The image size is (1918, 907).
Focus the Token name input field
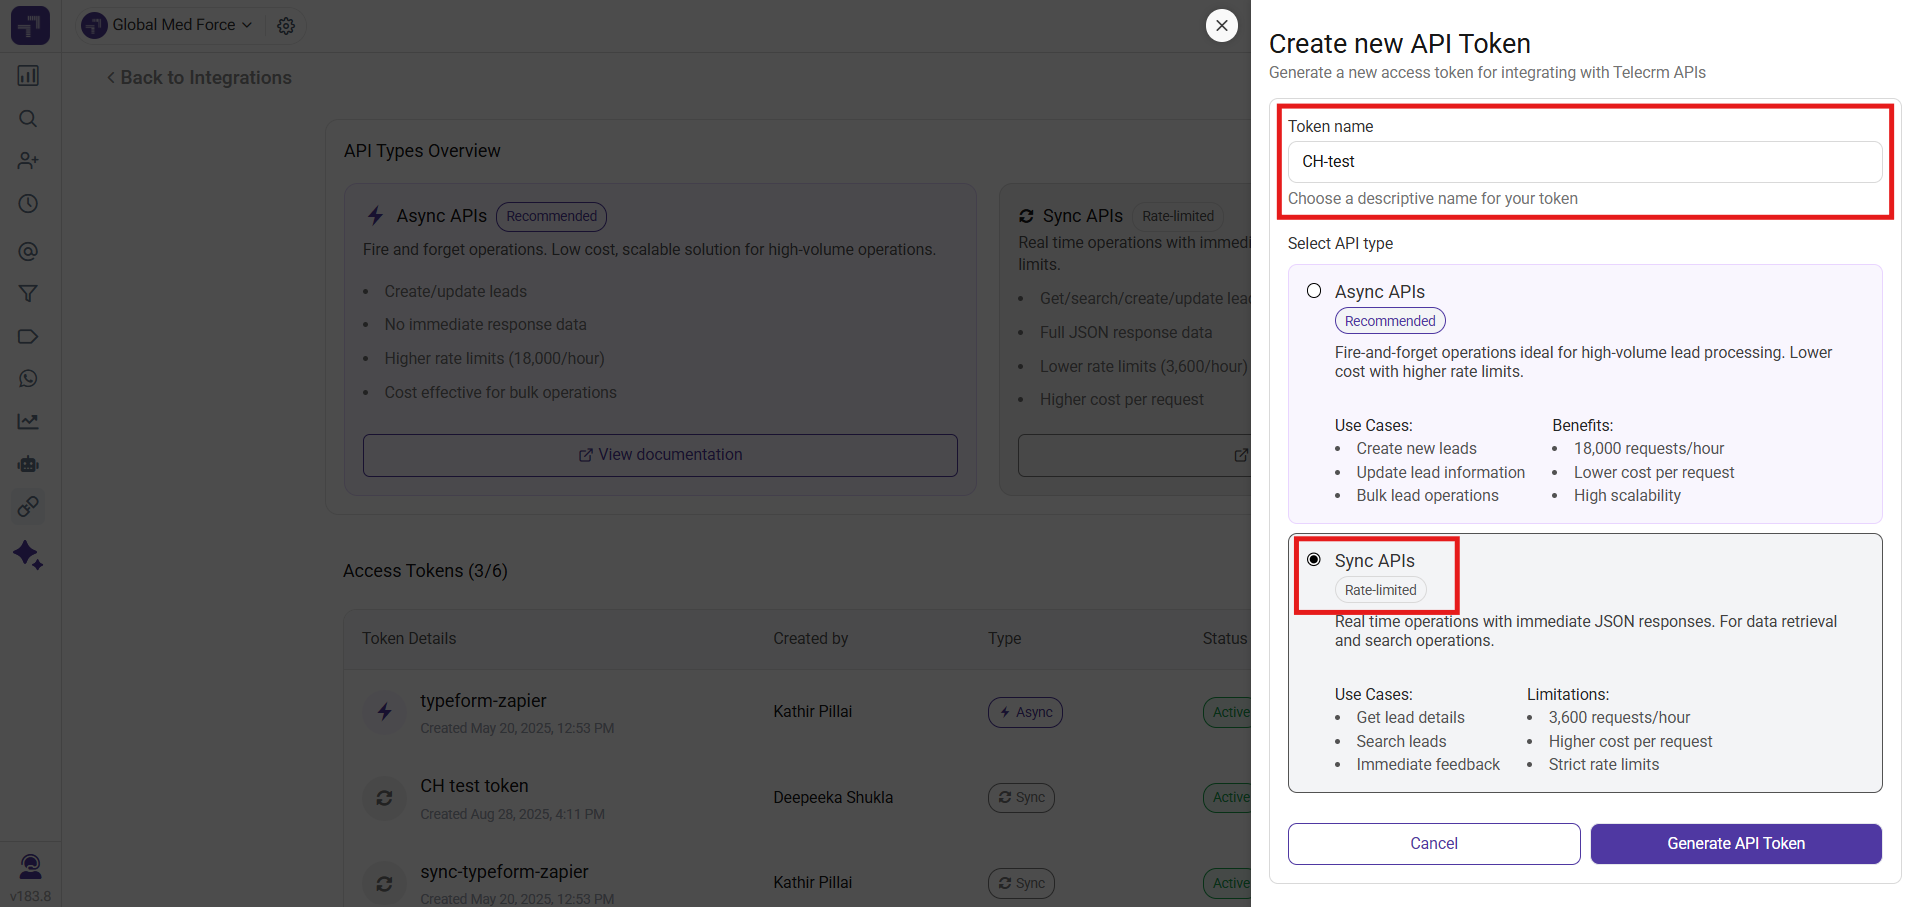pos(1585,162)
